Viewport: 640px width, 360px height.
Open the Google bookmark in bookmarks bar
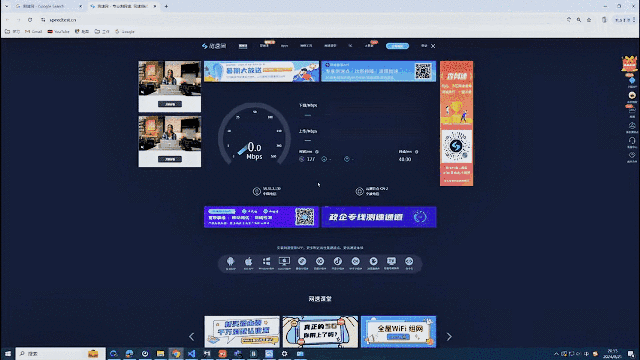click(124, 31)
